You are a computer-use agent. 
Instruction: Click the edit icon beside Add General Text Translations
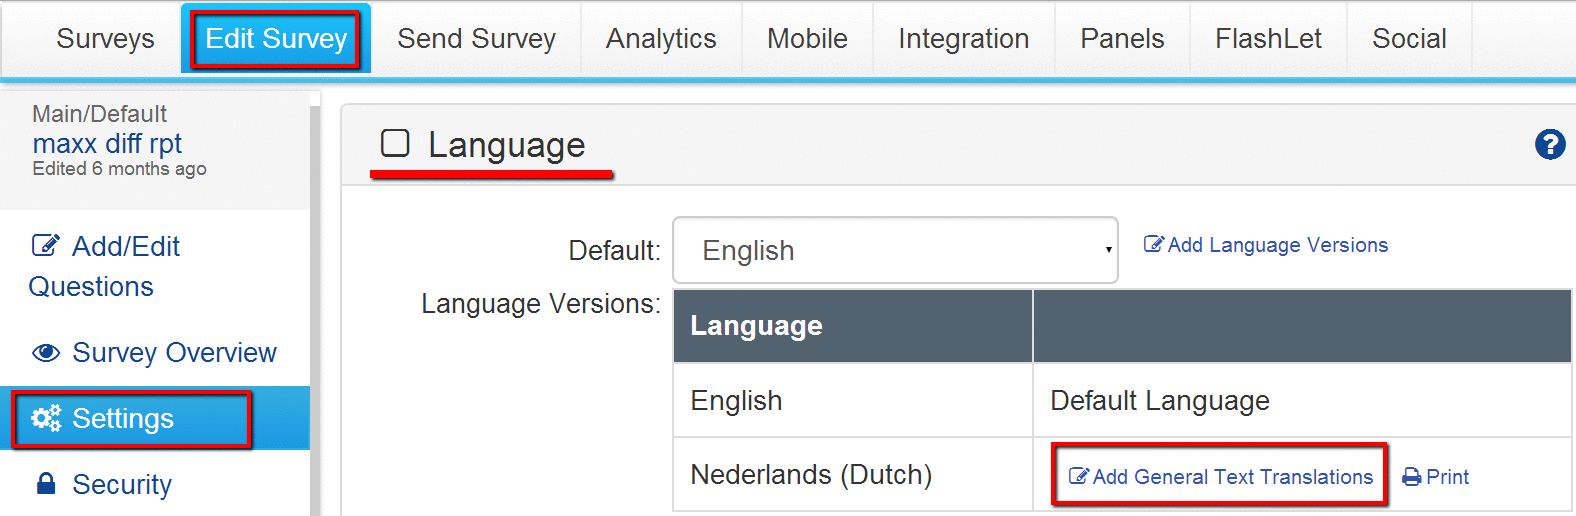(x=1079, y=477)
